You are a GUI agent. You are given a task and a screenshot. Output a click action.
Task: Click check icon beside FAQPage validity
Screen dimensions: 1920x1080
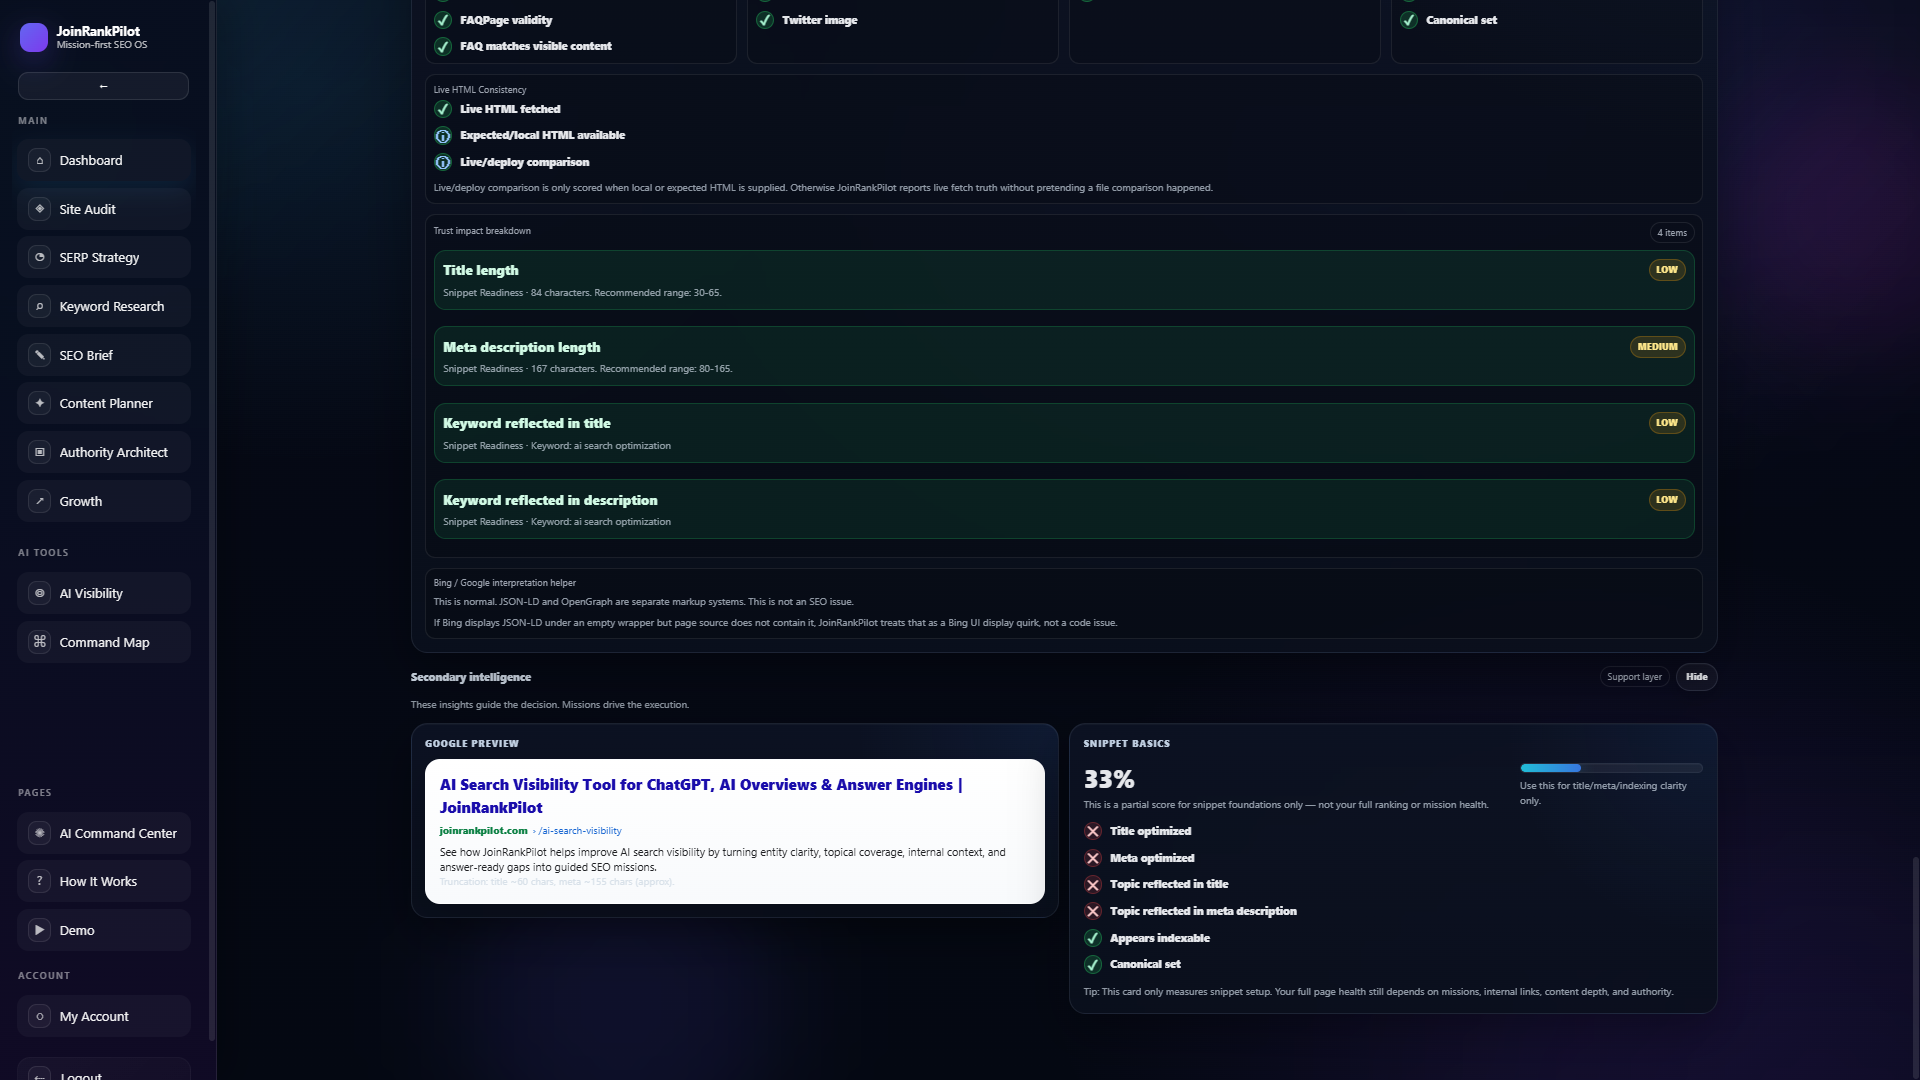[443, 20]
